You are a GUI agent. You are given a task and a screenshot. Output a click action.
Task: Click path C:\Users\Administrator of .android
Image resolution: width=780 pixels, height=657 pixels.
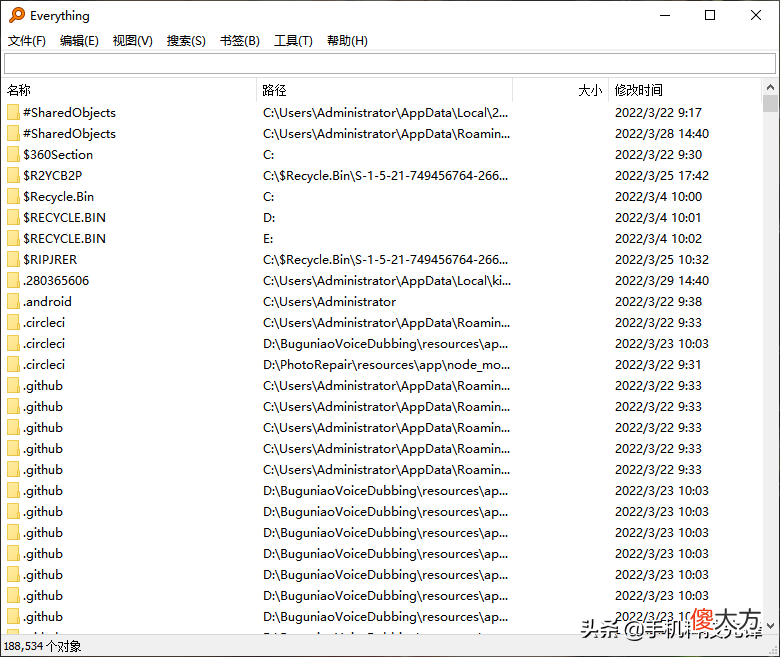[x=329, y=301]
